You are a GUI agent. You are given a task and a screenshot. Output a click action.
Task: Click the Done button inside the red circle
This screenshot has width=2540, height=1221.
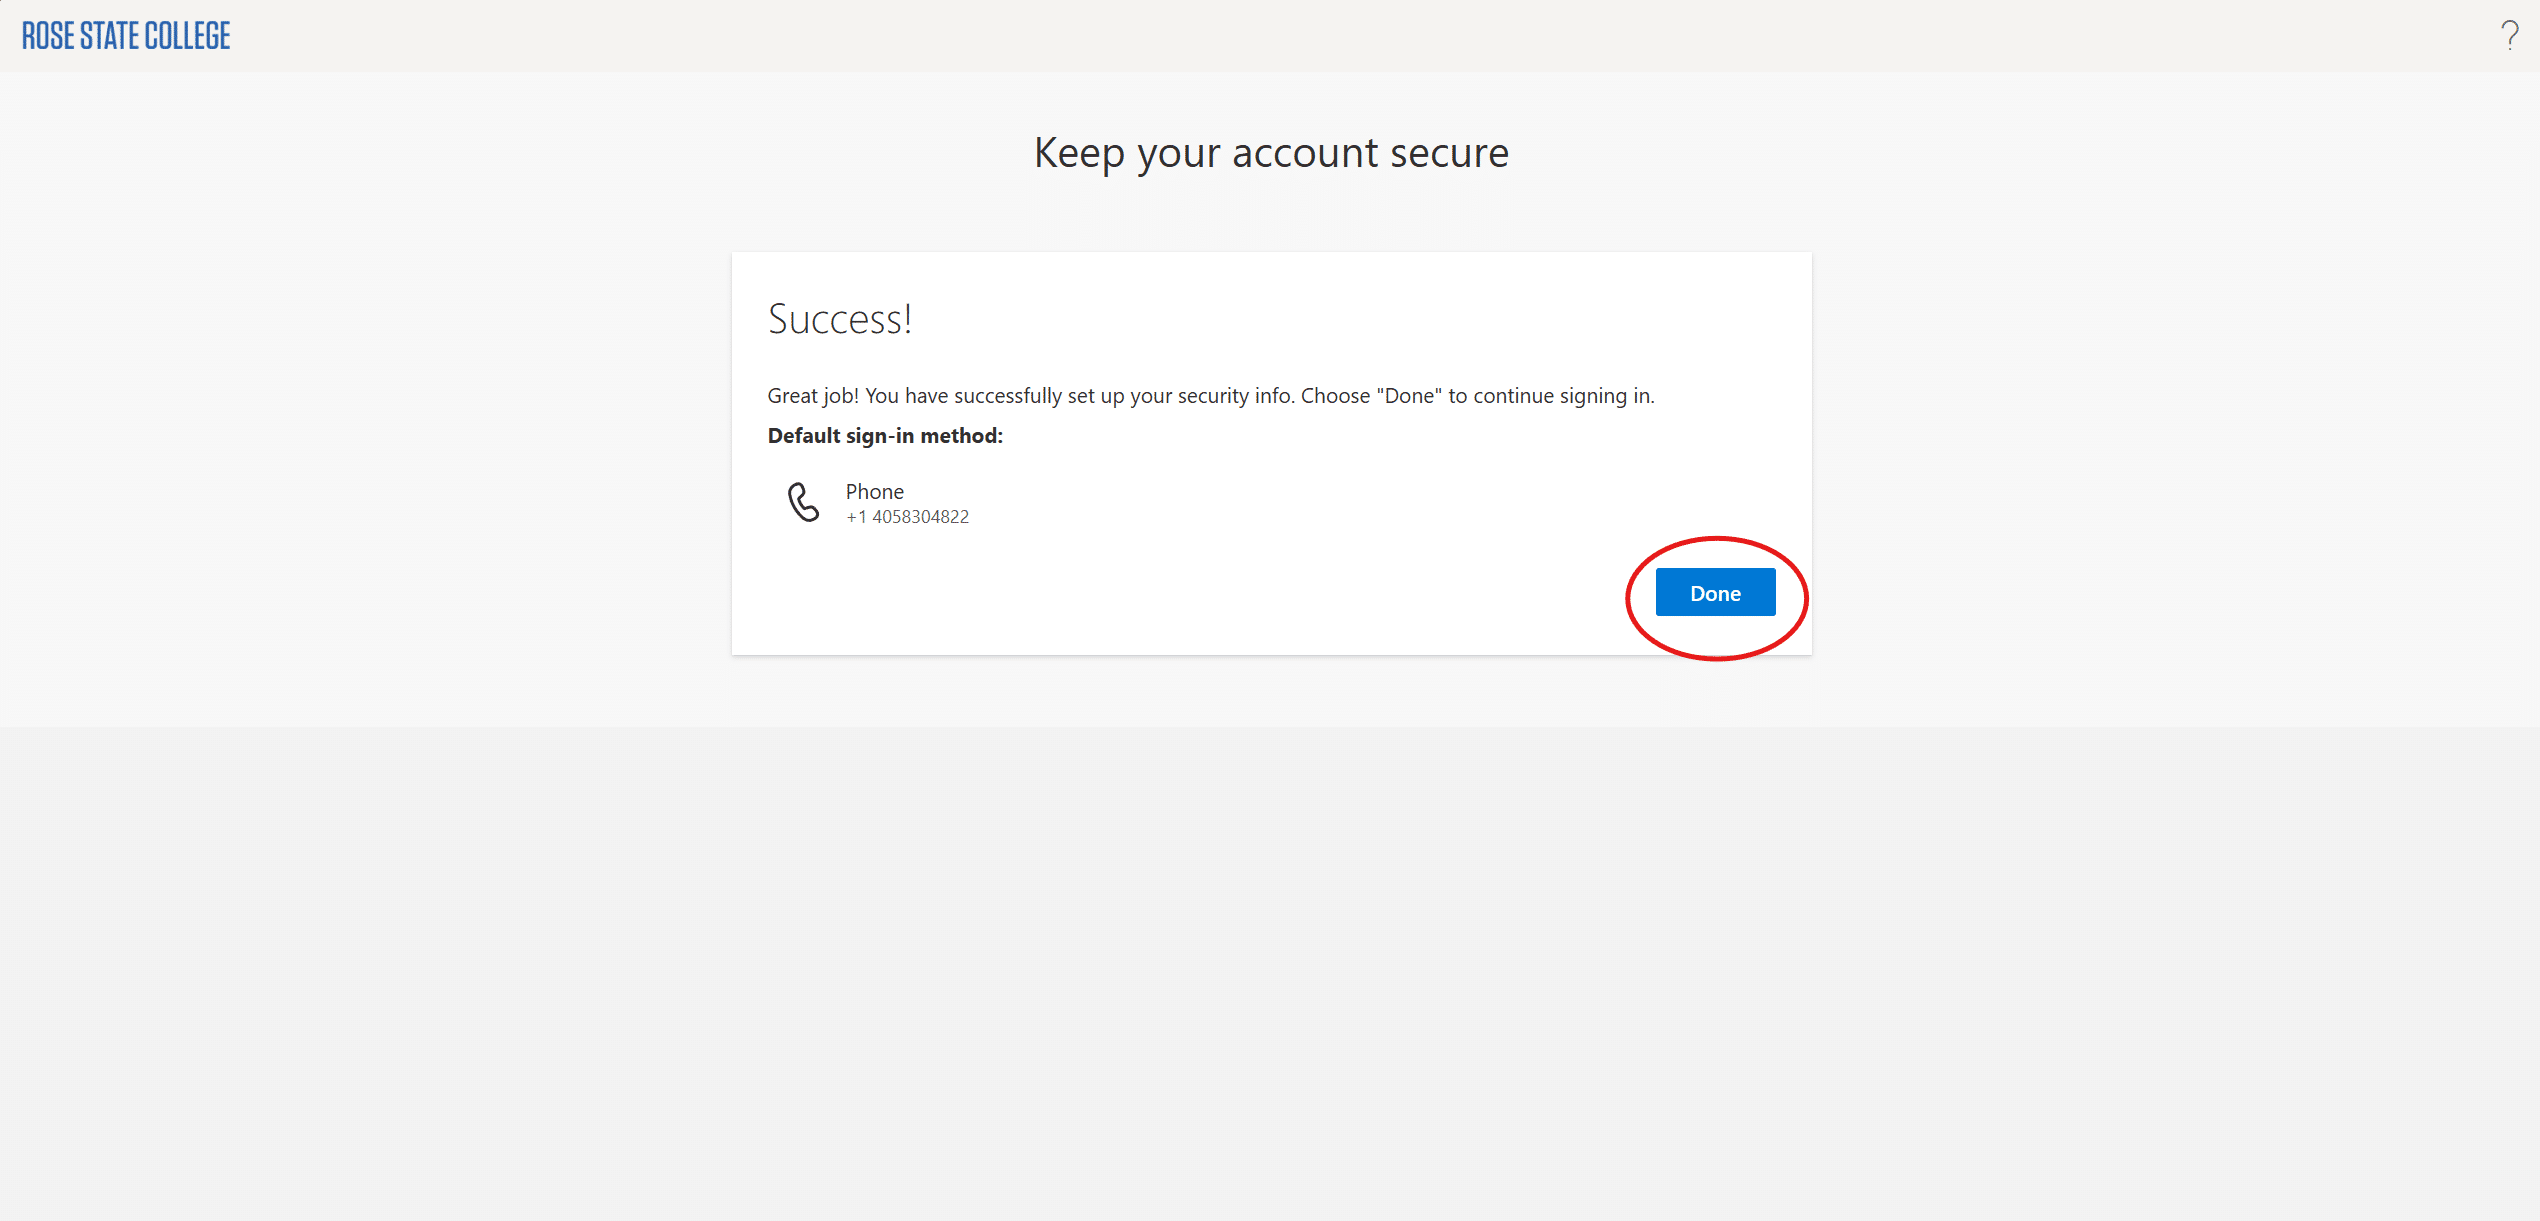[x=1715, y=592]
